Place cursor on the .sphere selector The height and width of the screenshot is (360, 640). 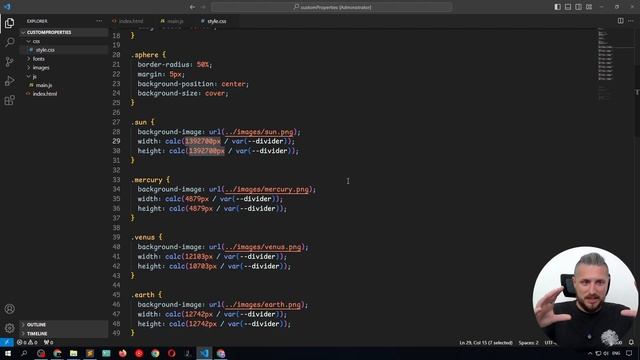(x=144, y=55)
